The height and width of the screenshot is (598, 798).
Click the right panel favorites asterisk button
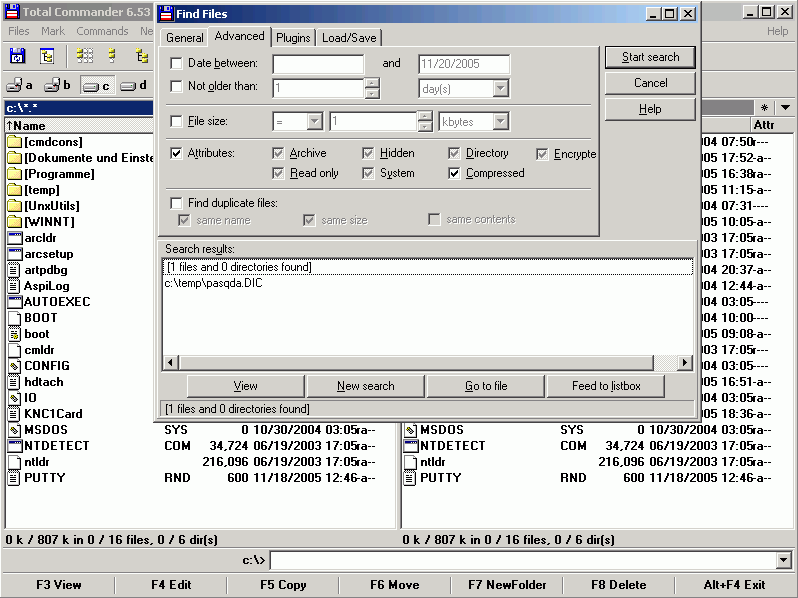764,107
